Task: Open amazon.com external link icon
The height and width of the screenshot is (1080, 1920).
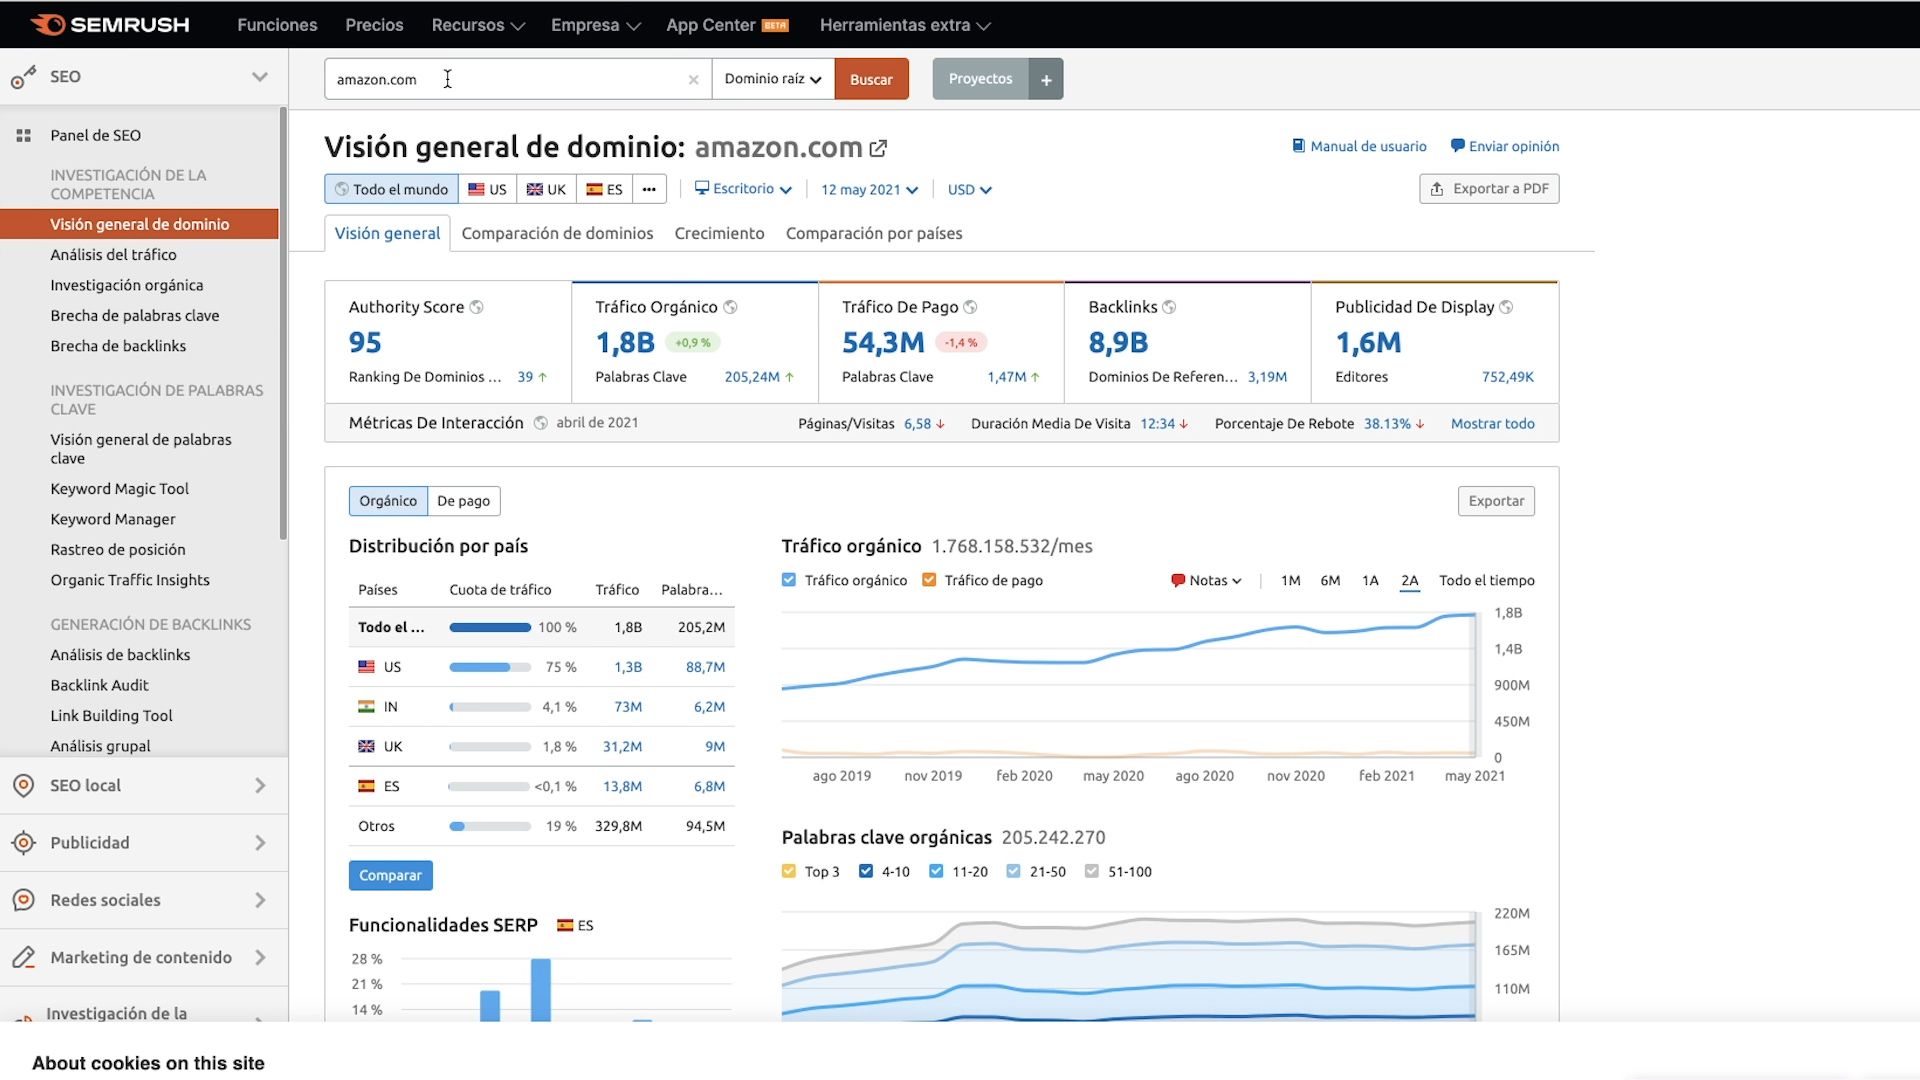Action: coord(878,148)
